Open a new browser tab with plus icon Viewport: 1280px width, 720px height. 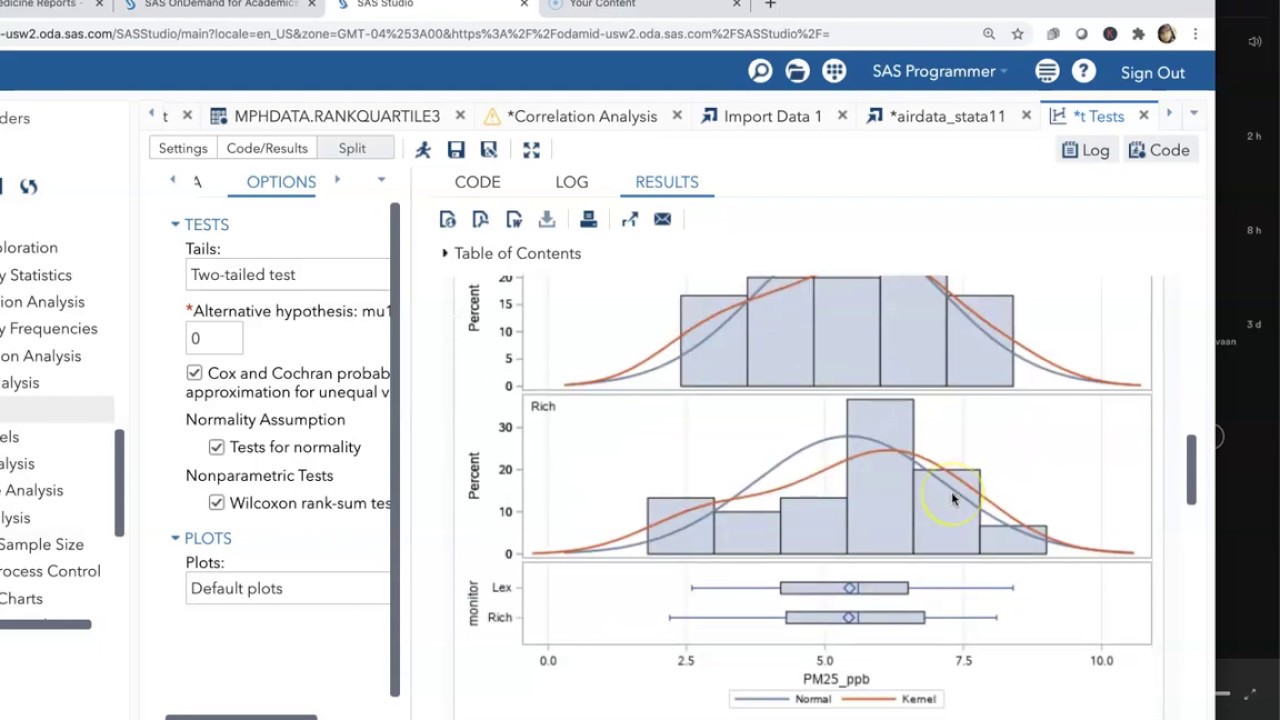coord(770,5)
